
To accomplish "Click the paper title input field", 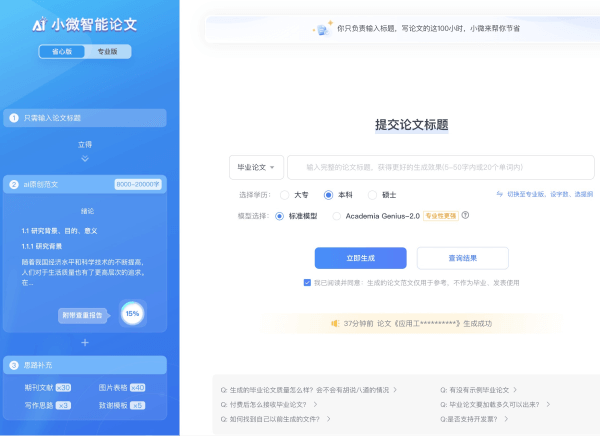I will pyautogui.click(x=440, y=167).
